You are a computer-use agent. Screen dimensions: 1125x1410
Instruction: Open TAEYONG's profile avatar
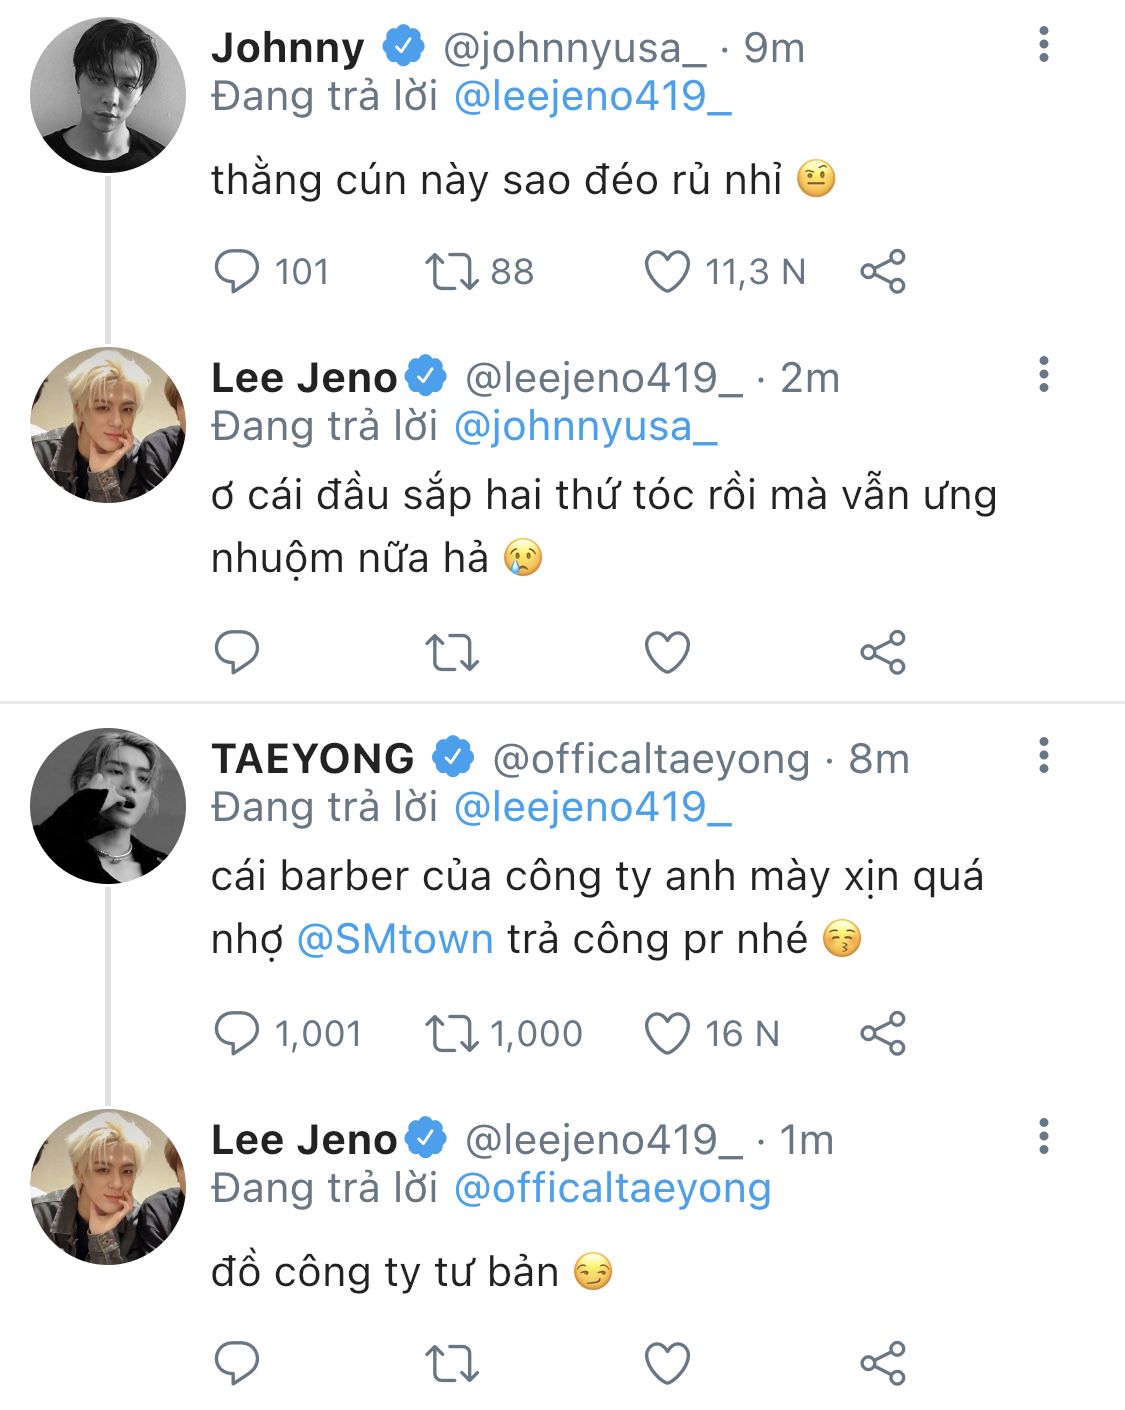tap(108, 806)
